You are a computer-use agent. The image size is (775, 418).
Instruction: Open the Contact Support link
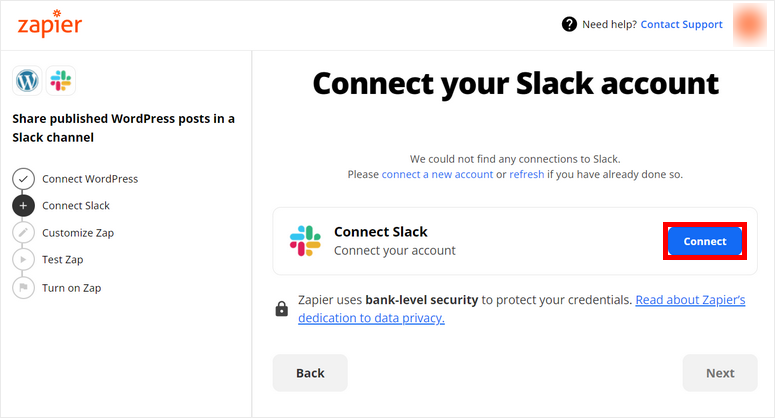tap(681, 24)
